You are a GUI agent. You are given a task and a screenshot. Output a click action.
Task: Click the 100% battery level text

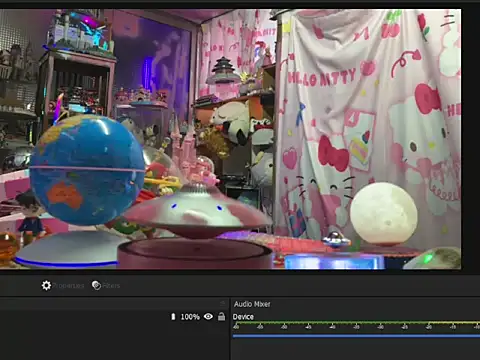click(190, 317)
